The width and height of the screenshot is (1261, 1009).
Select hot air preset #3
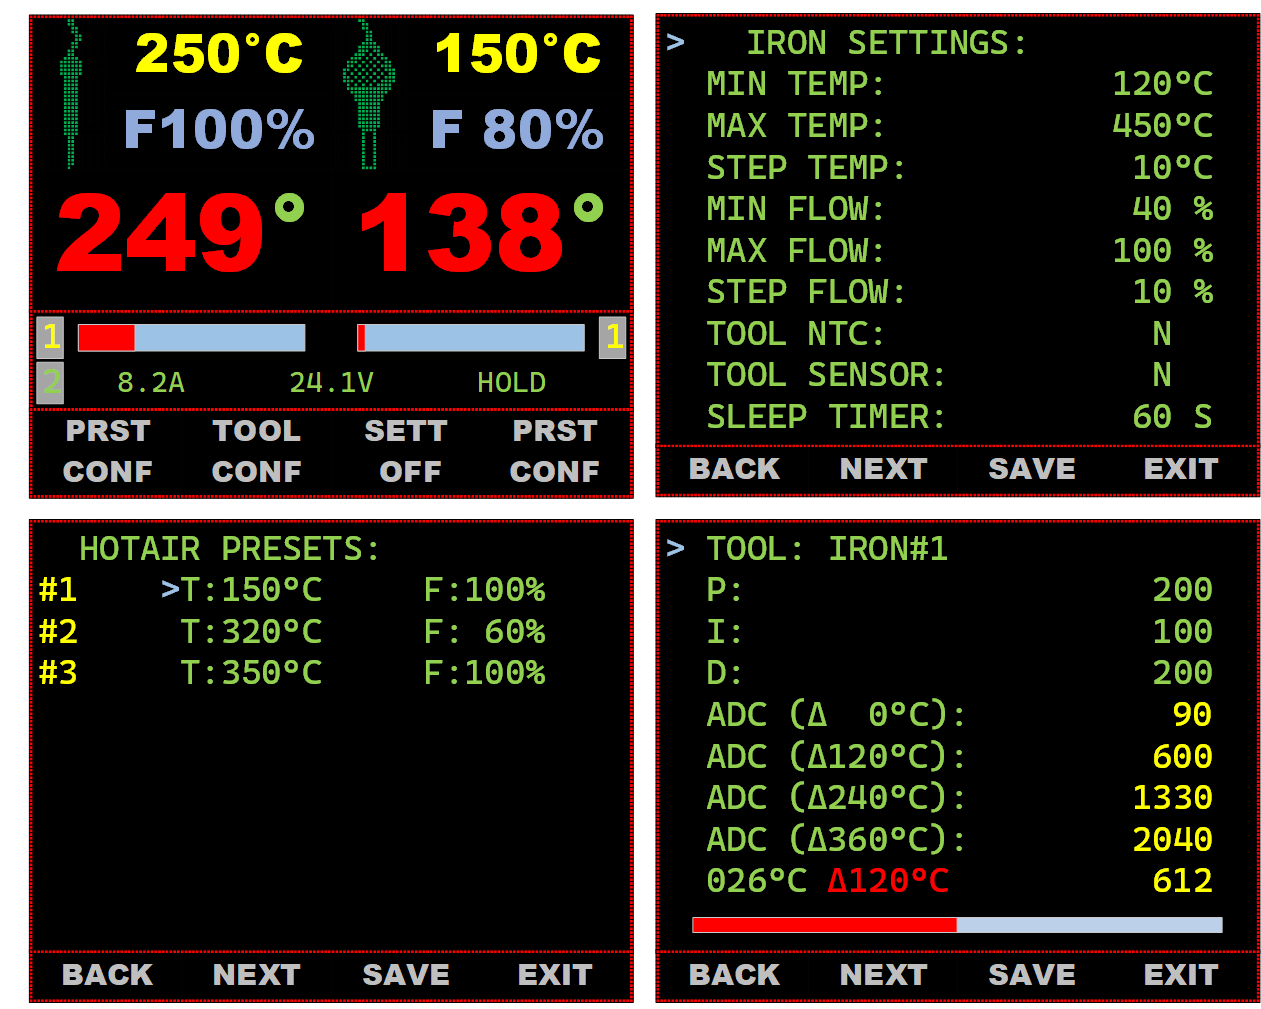click(x=292, y=673)
